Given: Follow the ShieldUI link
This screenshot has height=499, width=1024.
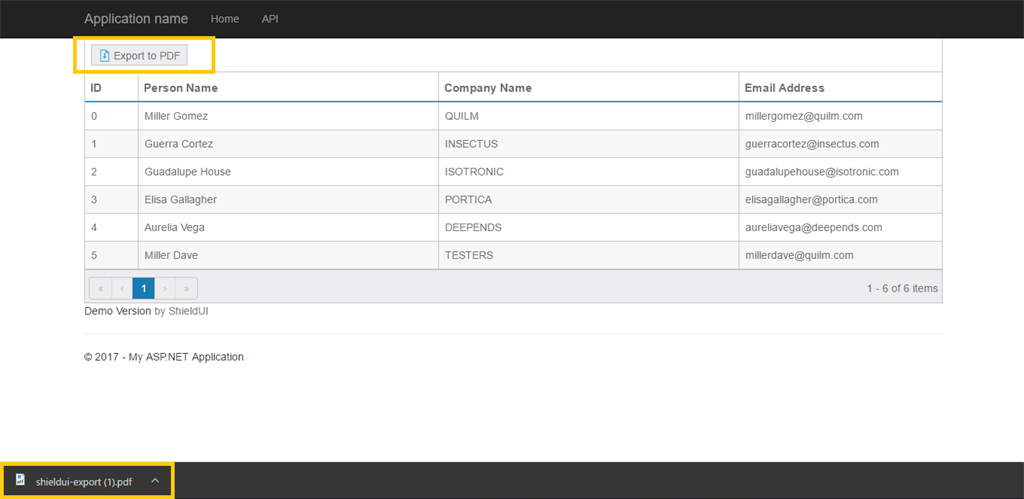Looking at the screenshot, I should (189, 311).
